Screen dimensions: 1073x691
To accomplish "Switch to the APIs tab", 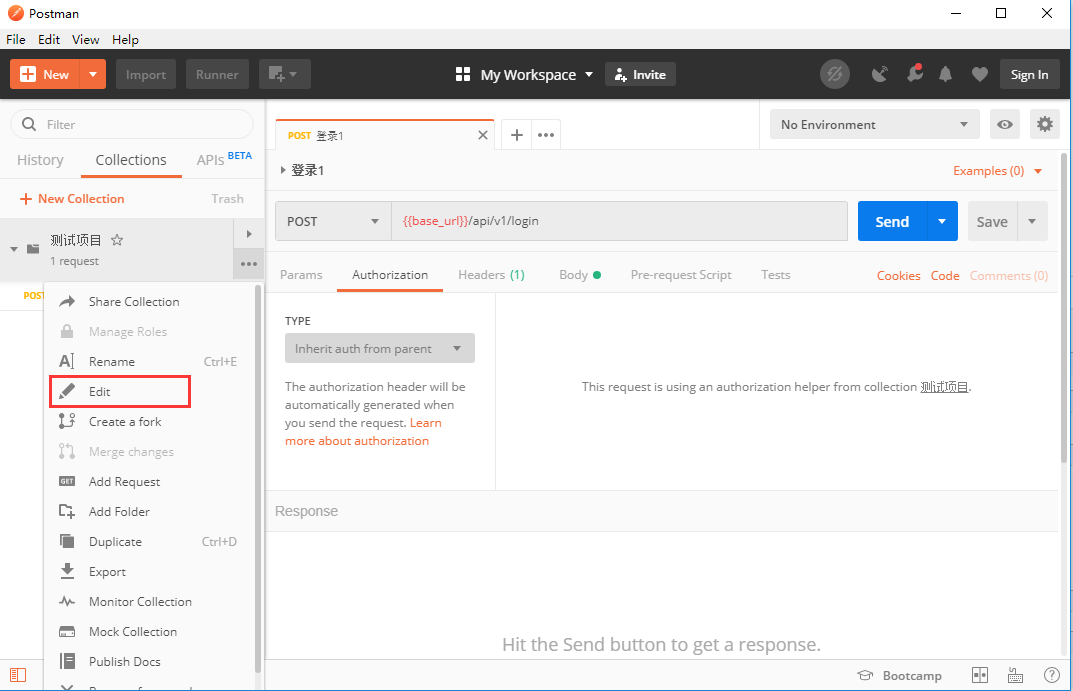I will click(224, 159).
